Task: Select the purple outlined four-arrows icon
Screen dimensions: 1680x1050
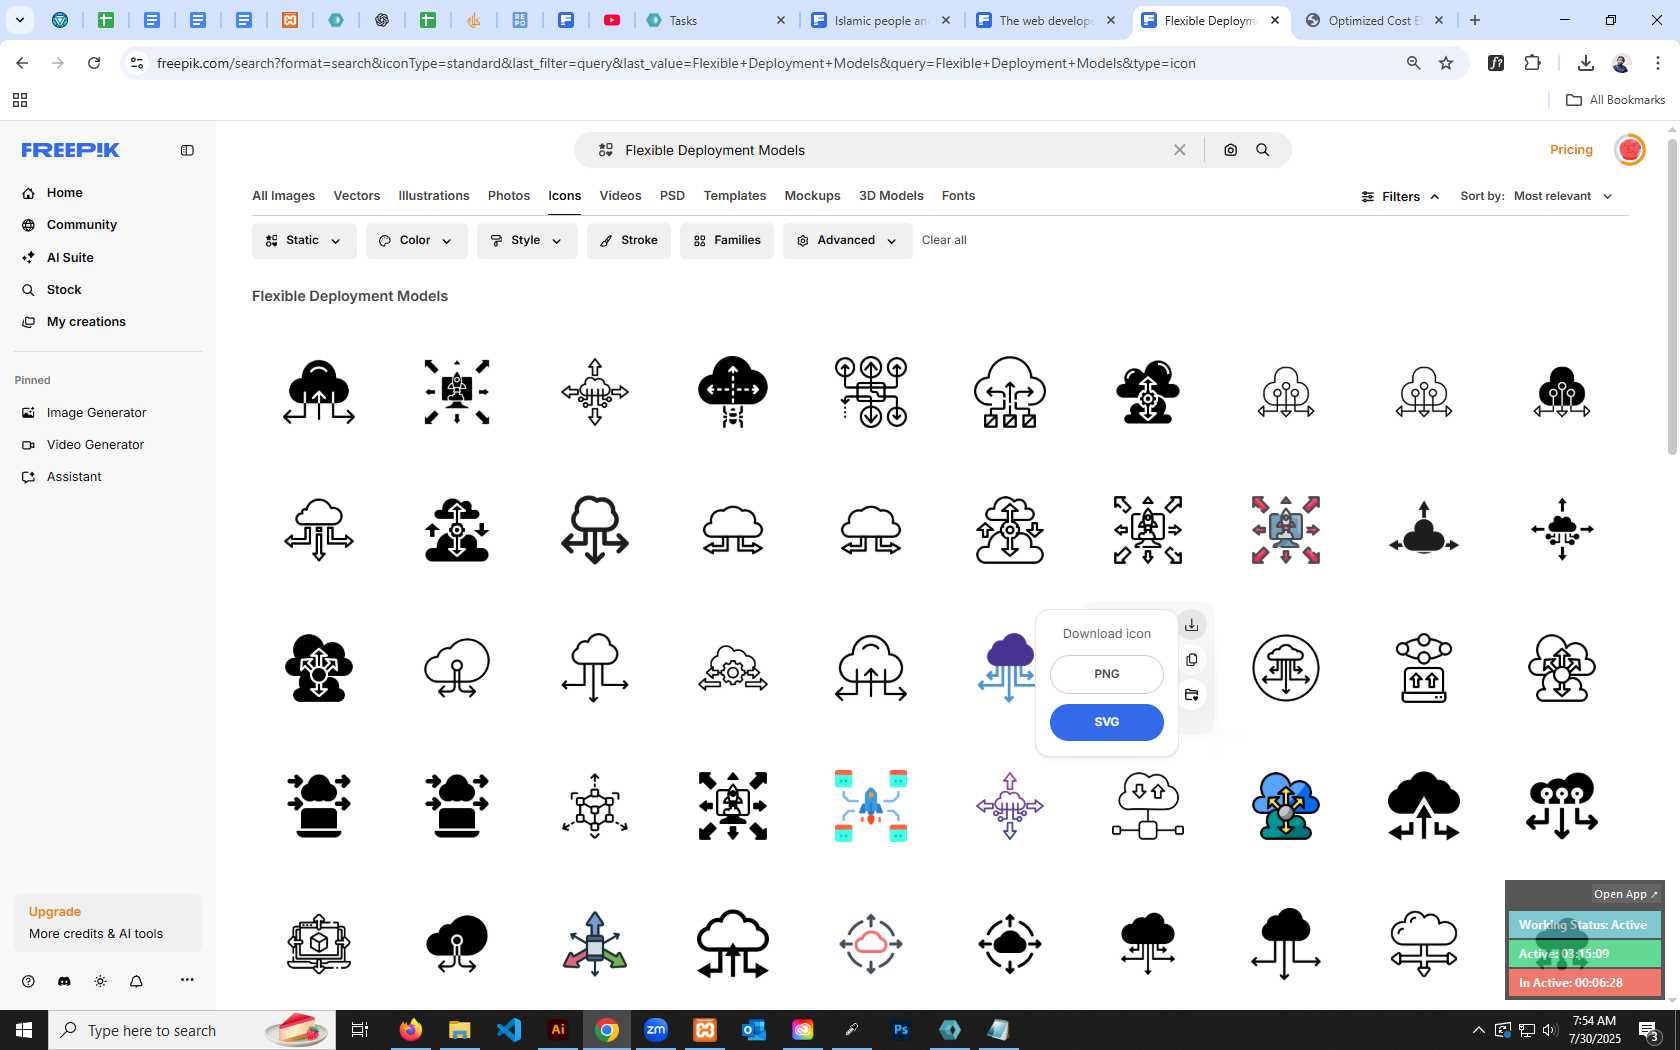Action: click(1010, 806)
